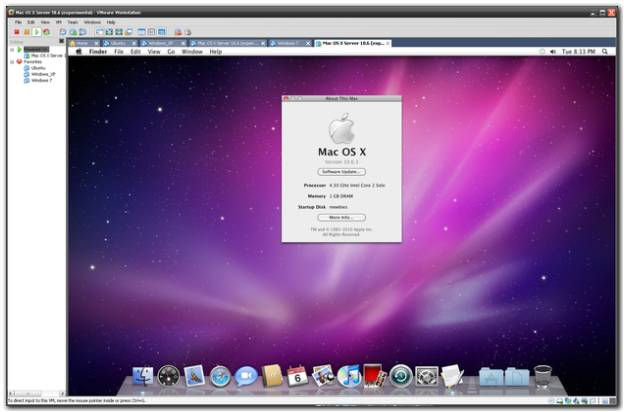Click the Memory value text
The image size is (624, 412).
pyautogui.click(x=341, y=196)
